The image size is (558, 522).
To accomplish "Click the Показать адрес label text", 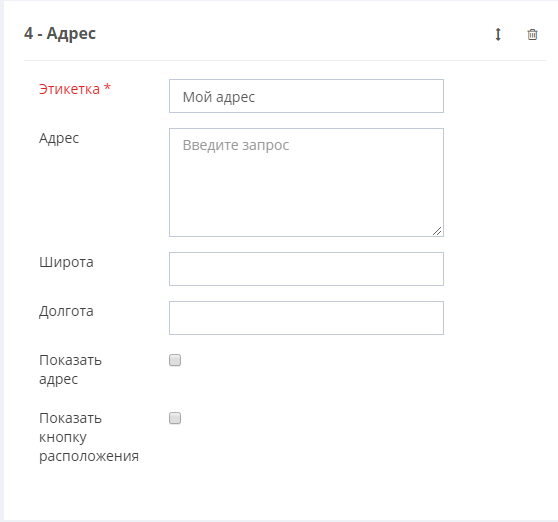I will click(x=70, y=370).
